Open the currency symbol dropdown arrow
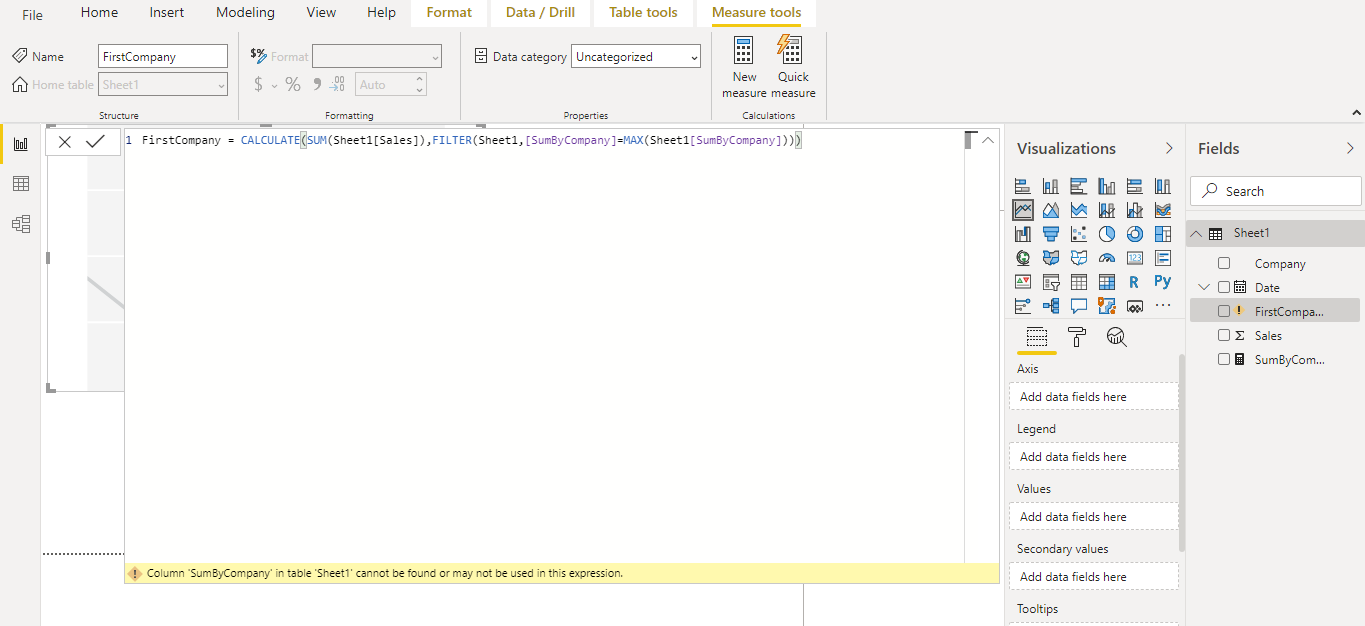 pos(274,86)
